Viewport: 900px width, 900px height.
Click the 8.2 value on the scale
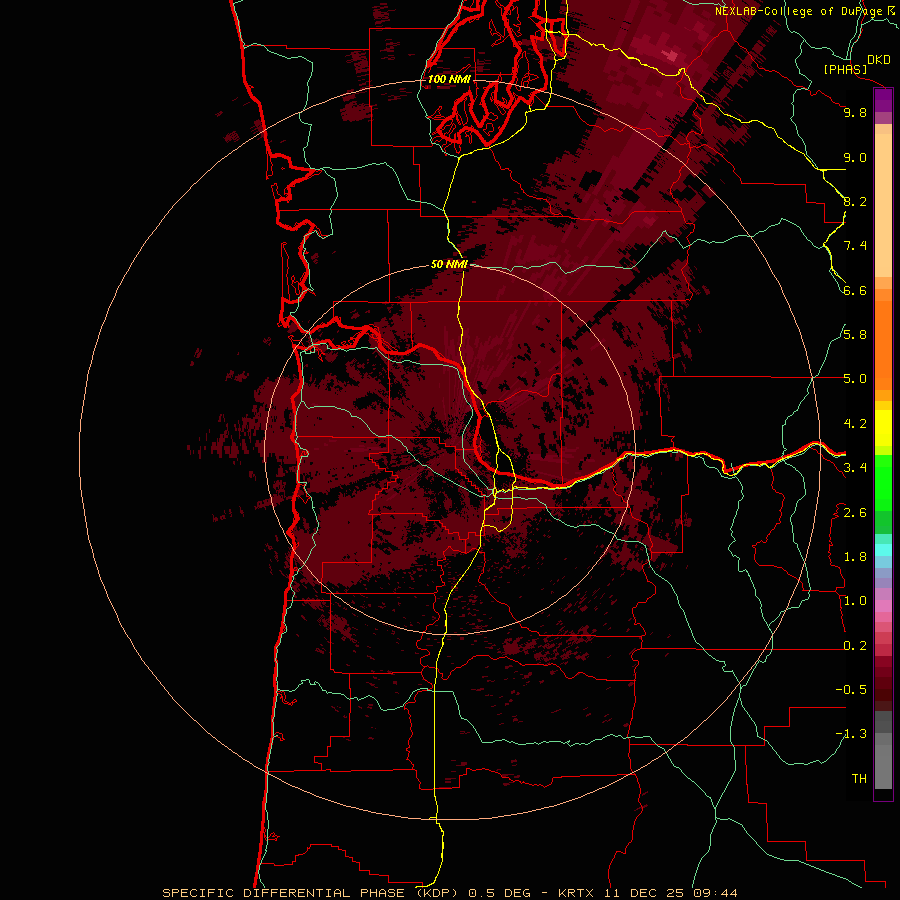coord(855,202)
